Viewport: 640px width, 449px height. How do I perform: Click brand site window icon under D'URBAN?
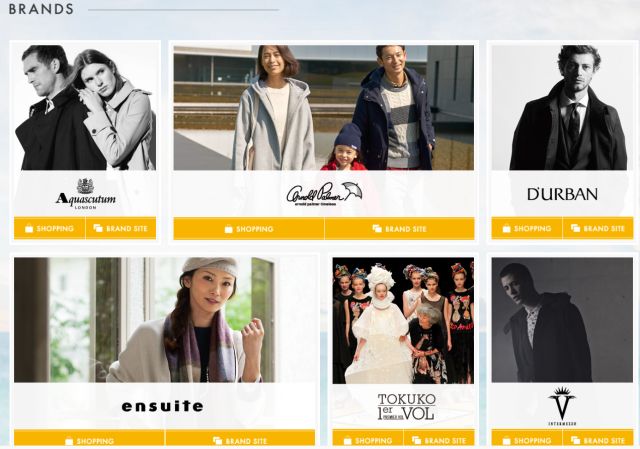[575, 228]
